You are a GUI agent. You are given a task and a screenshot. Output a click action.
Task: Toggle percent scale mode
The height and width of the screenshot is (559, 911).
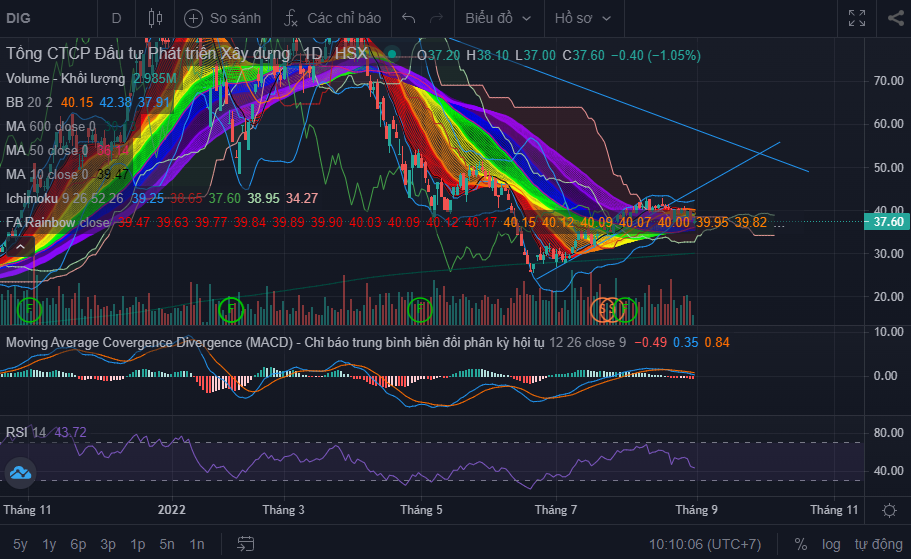tap(800, 544)
